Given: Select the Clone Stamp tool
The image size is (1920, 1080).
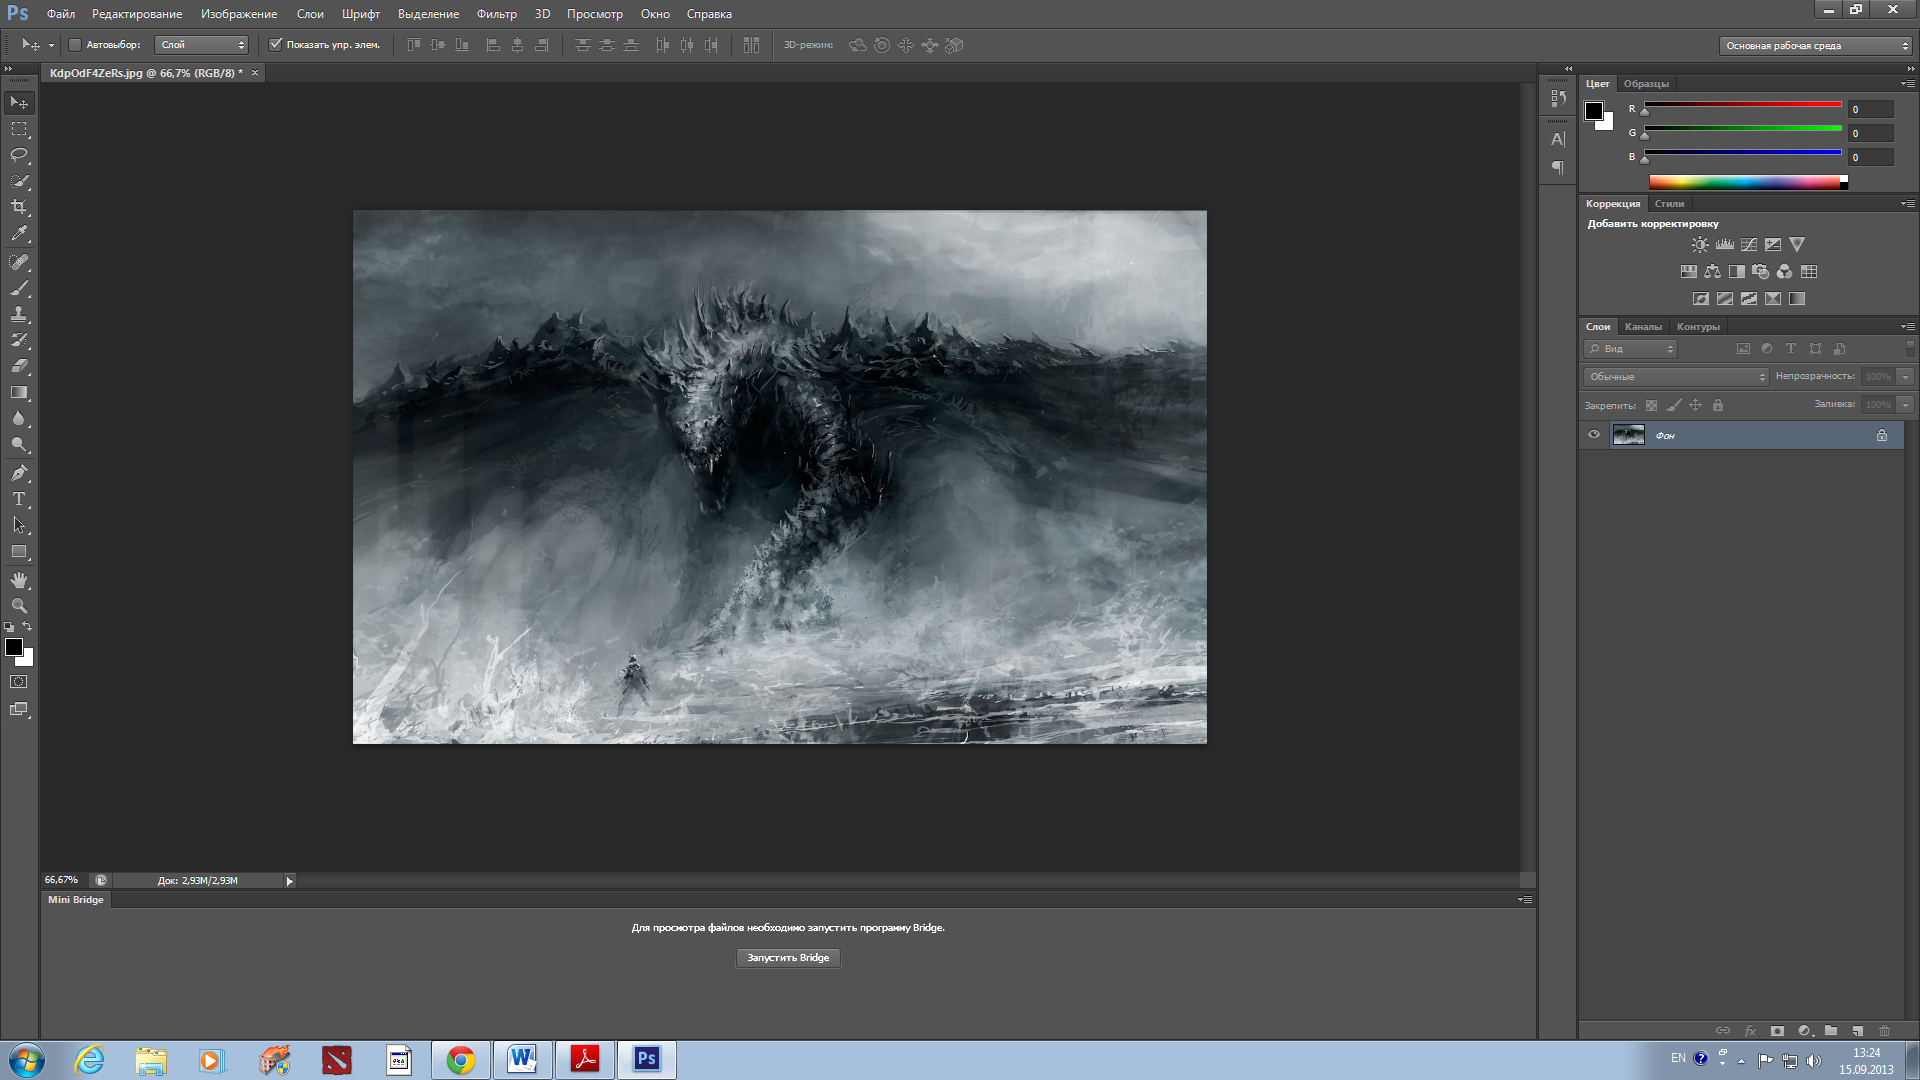Looking at the screenshot, I should pyautogui.click(x=19, y=314).
